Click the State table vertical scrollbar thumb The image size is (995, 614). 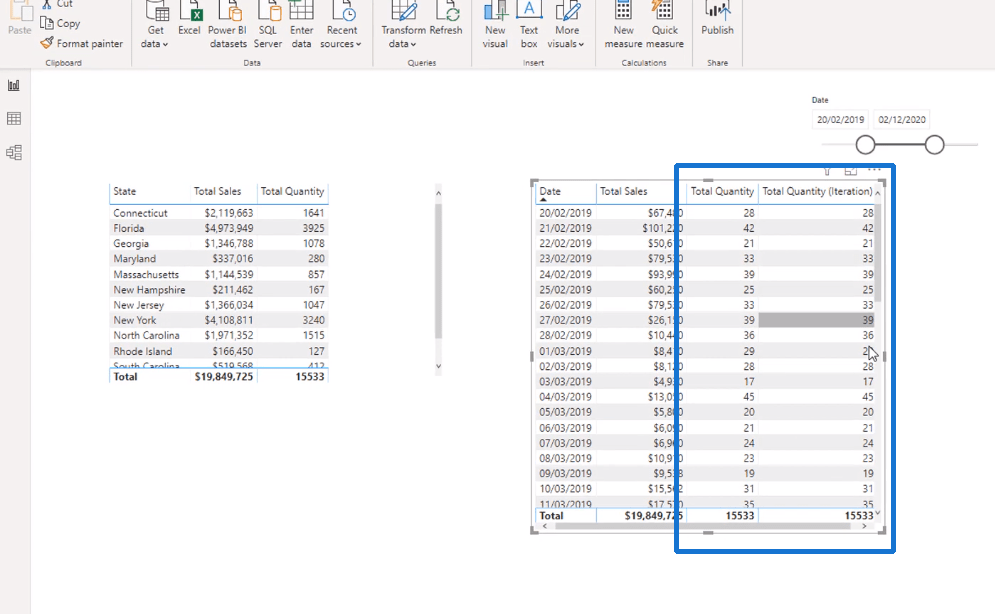438,271
